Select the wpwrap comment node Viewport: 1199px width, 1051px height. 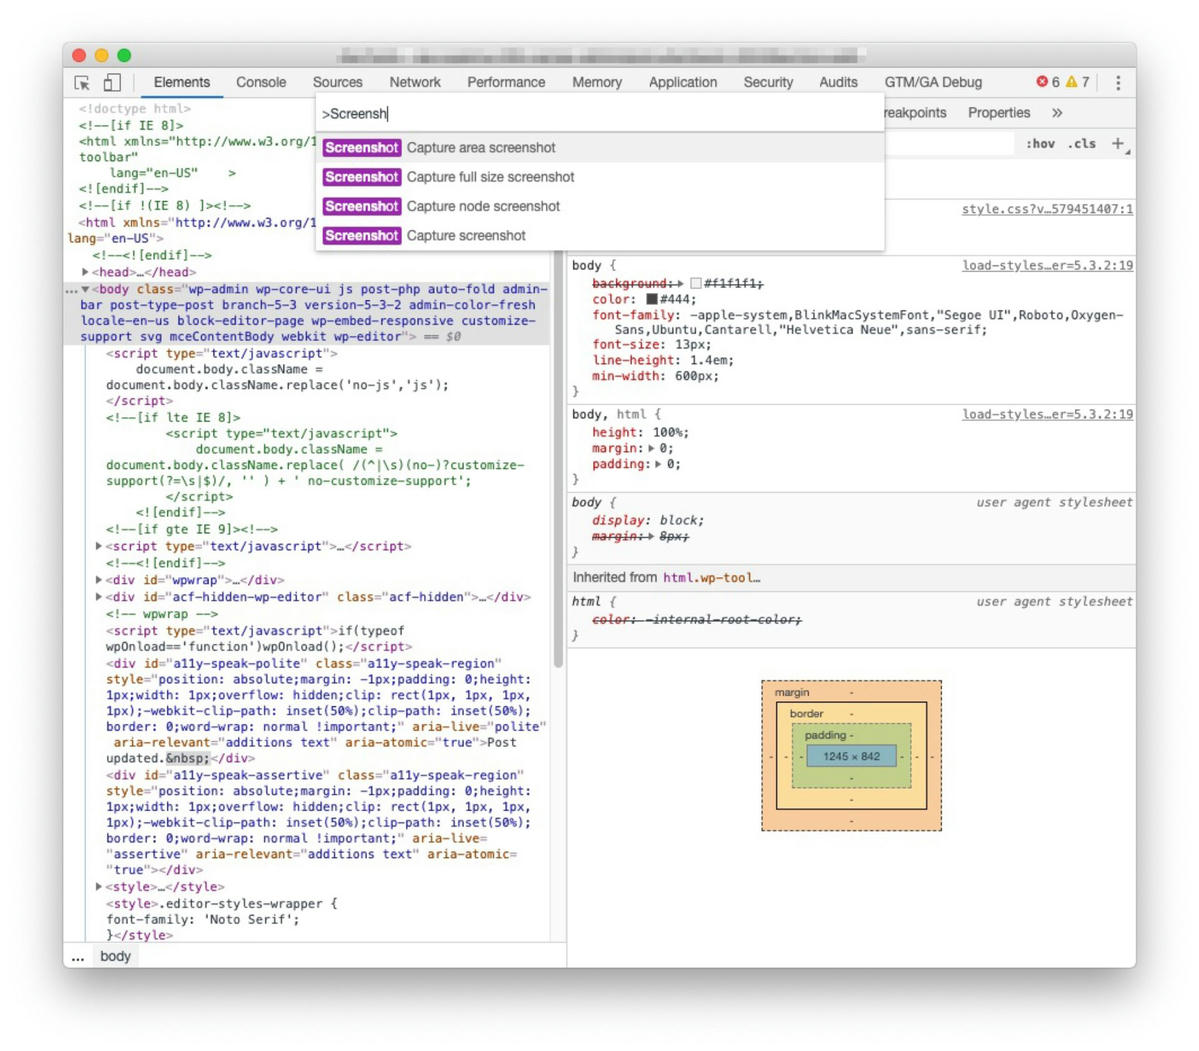[161, 614]
